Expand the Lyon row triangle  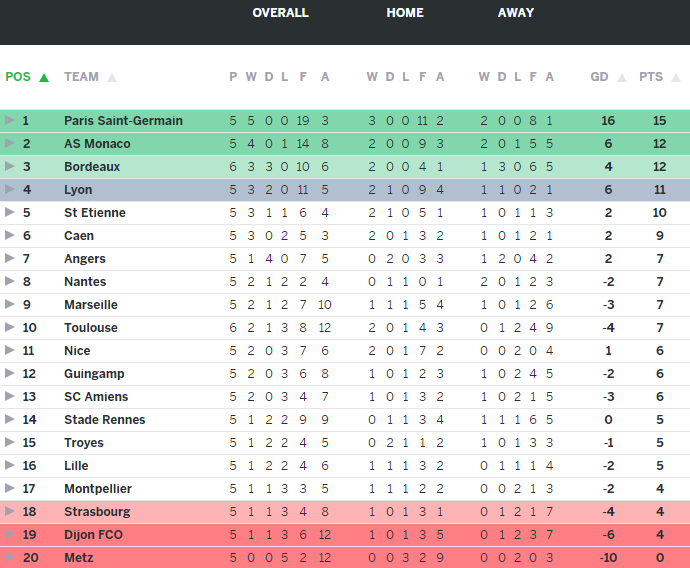(10, 189)
